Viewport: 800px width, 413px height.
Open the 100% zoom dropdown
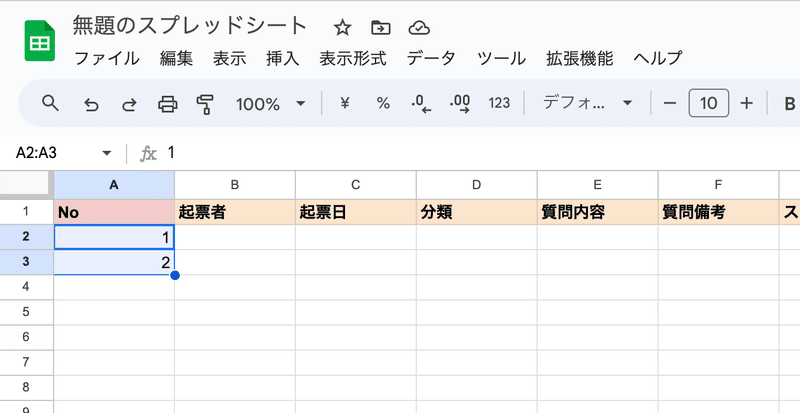(270, 104)
